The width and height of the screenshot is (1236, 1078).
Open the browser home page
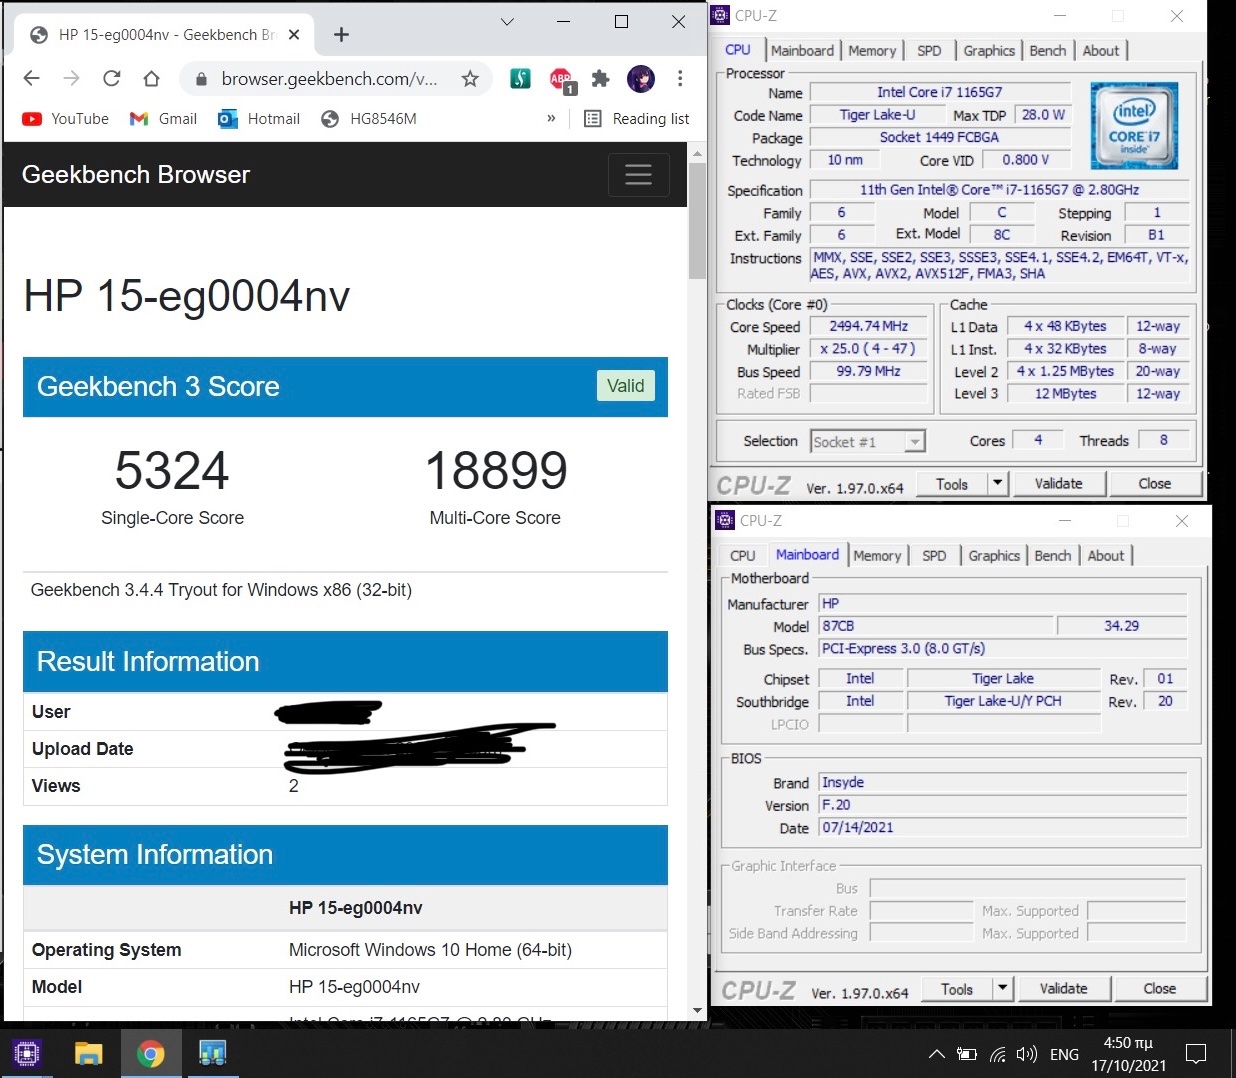click(x=151, y=78)
